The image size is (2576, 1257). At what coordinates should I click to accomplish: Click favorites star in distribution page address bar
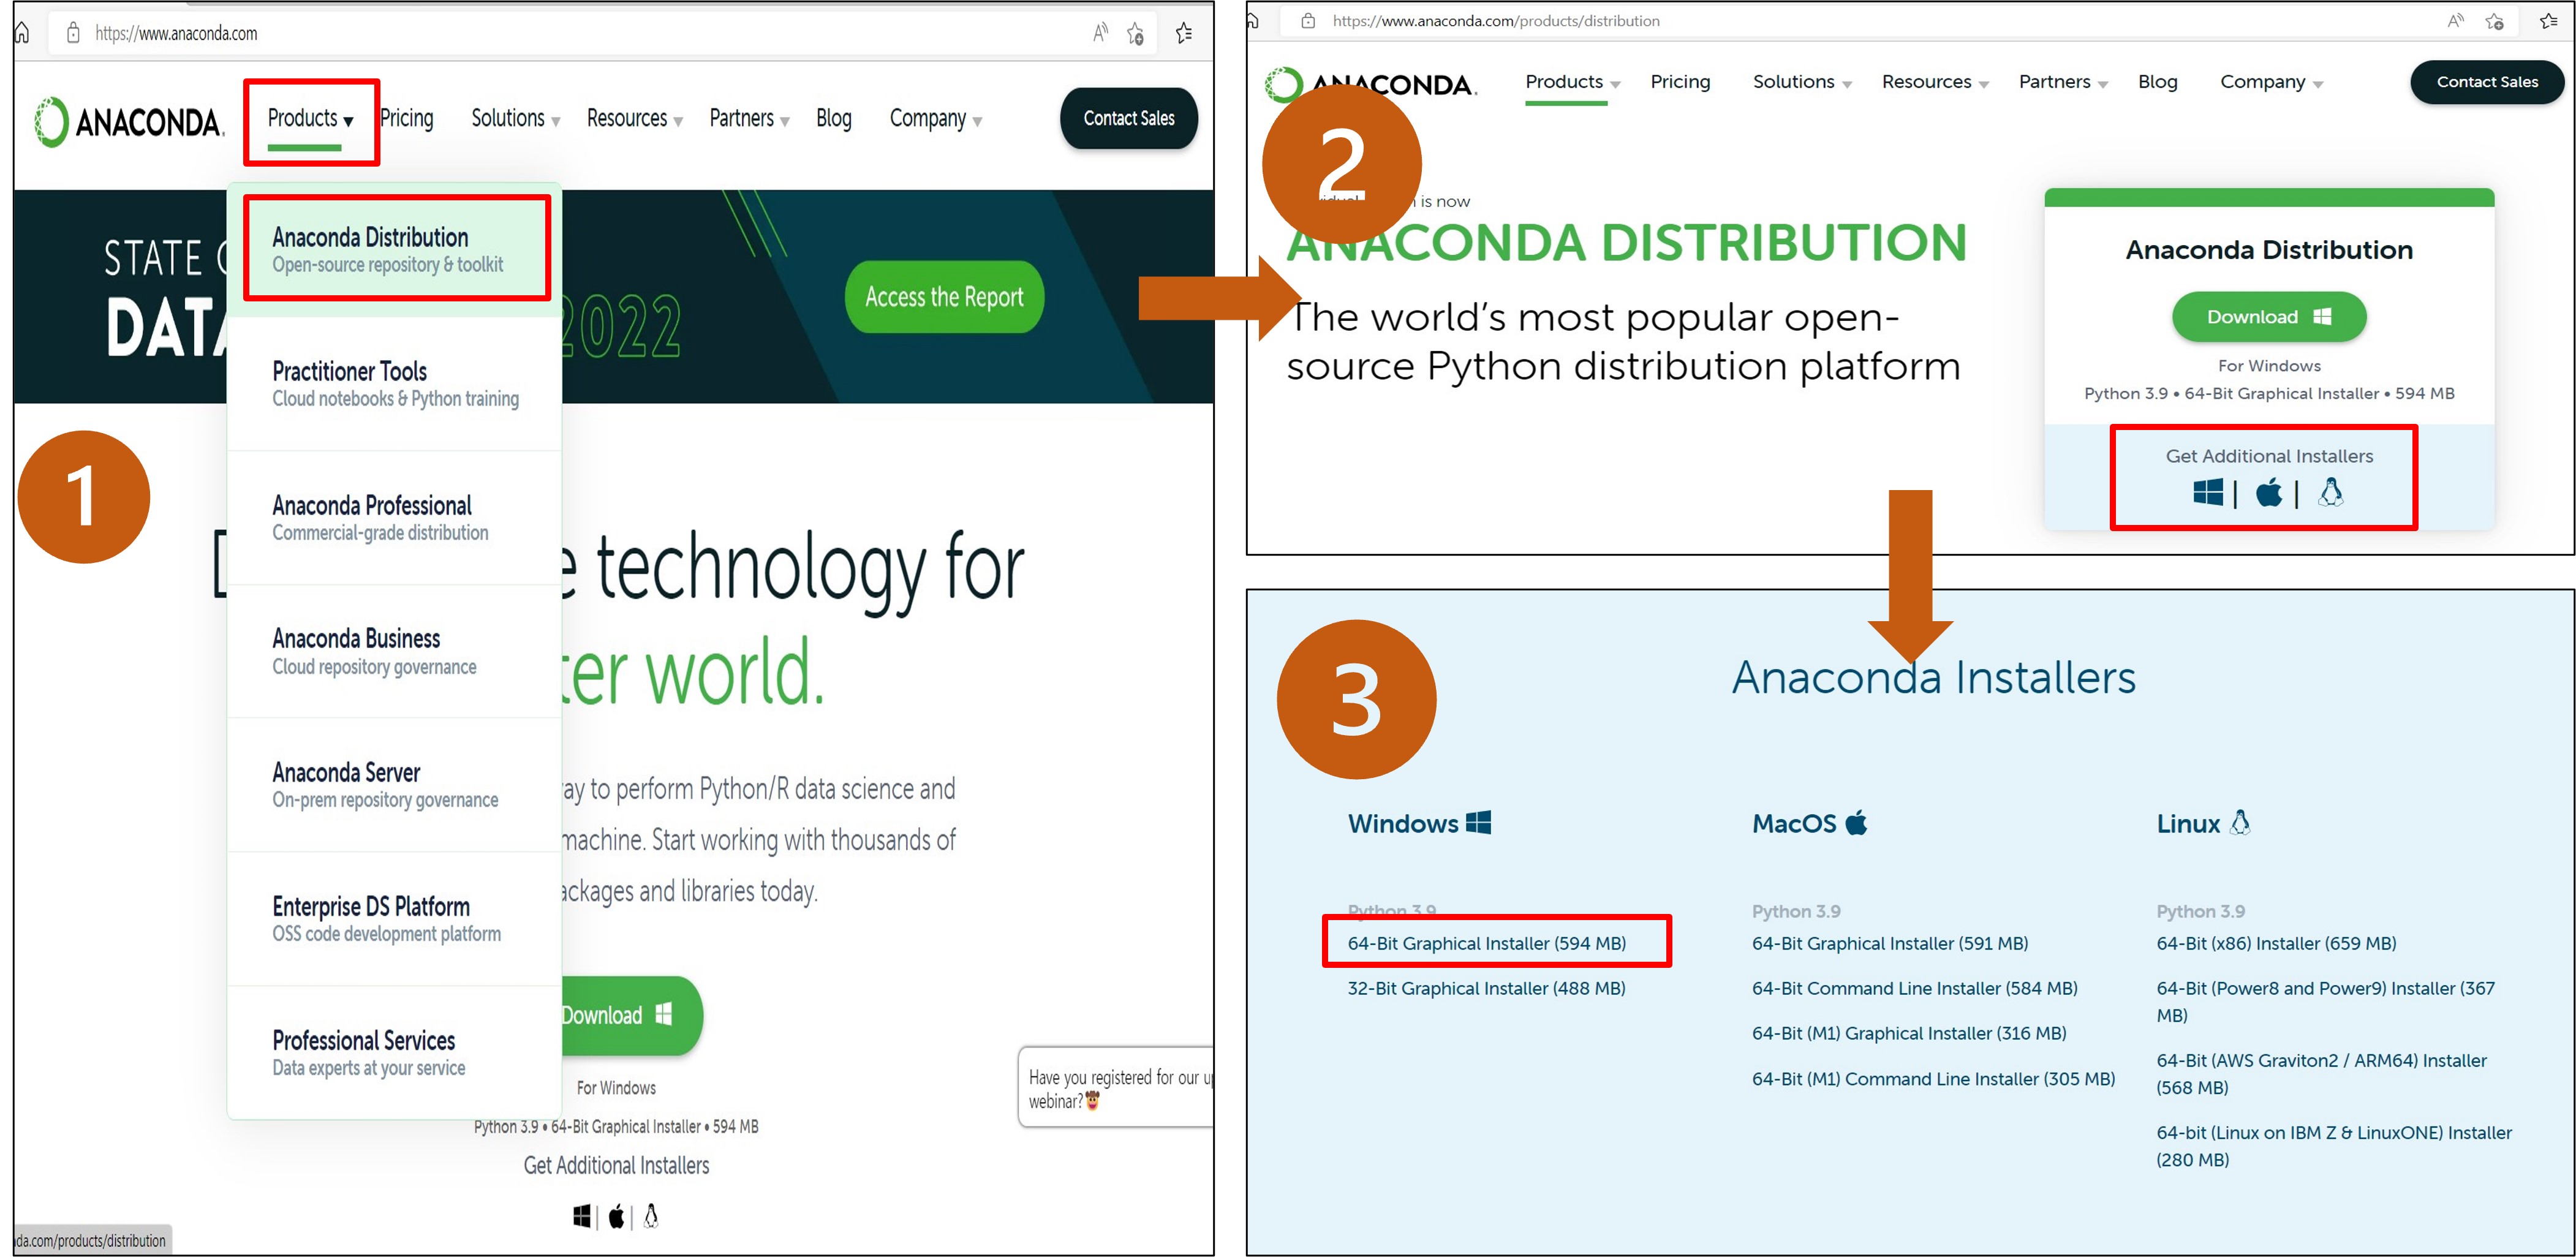(x=2494, y=21)
